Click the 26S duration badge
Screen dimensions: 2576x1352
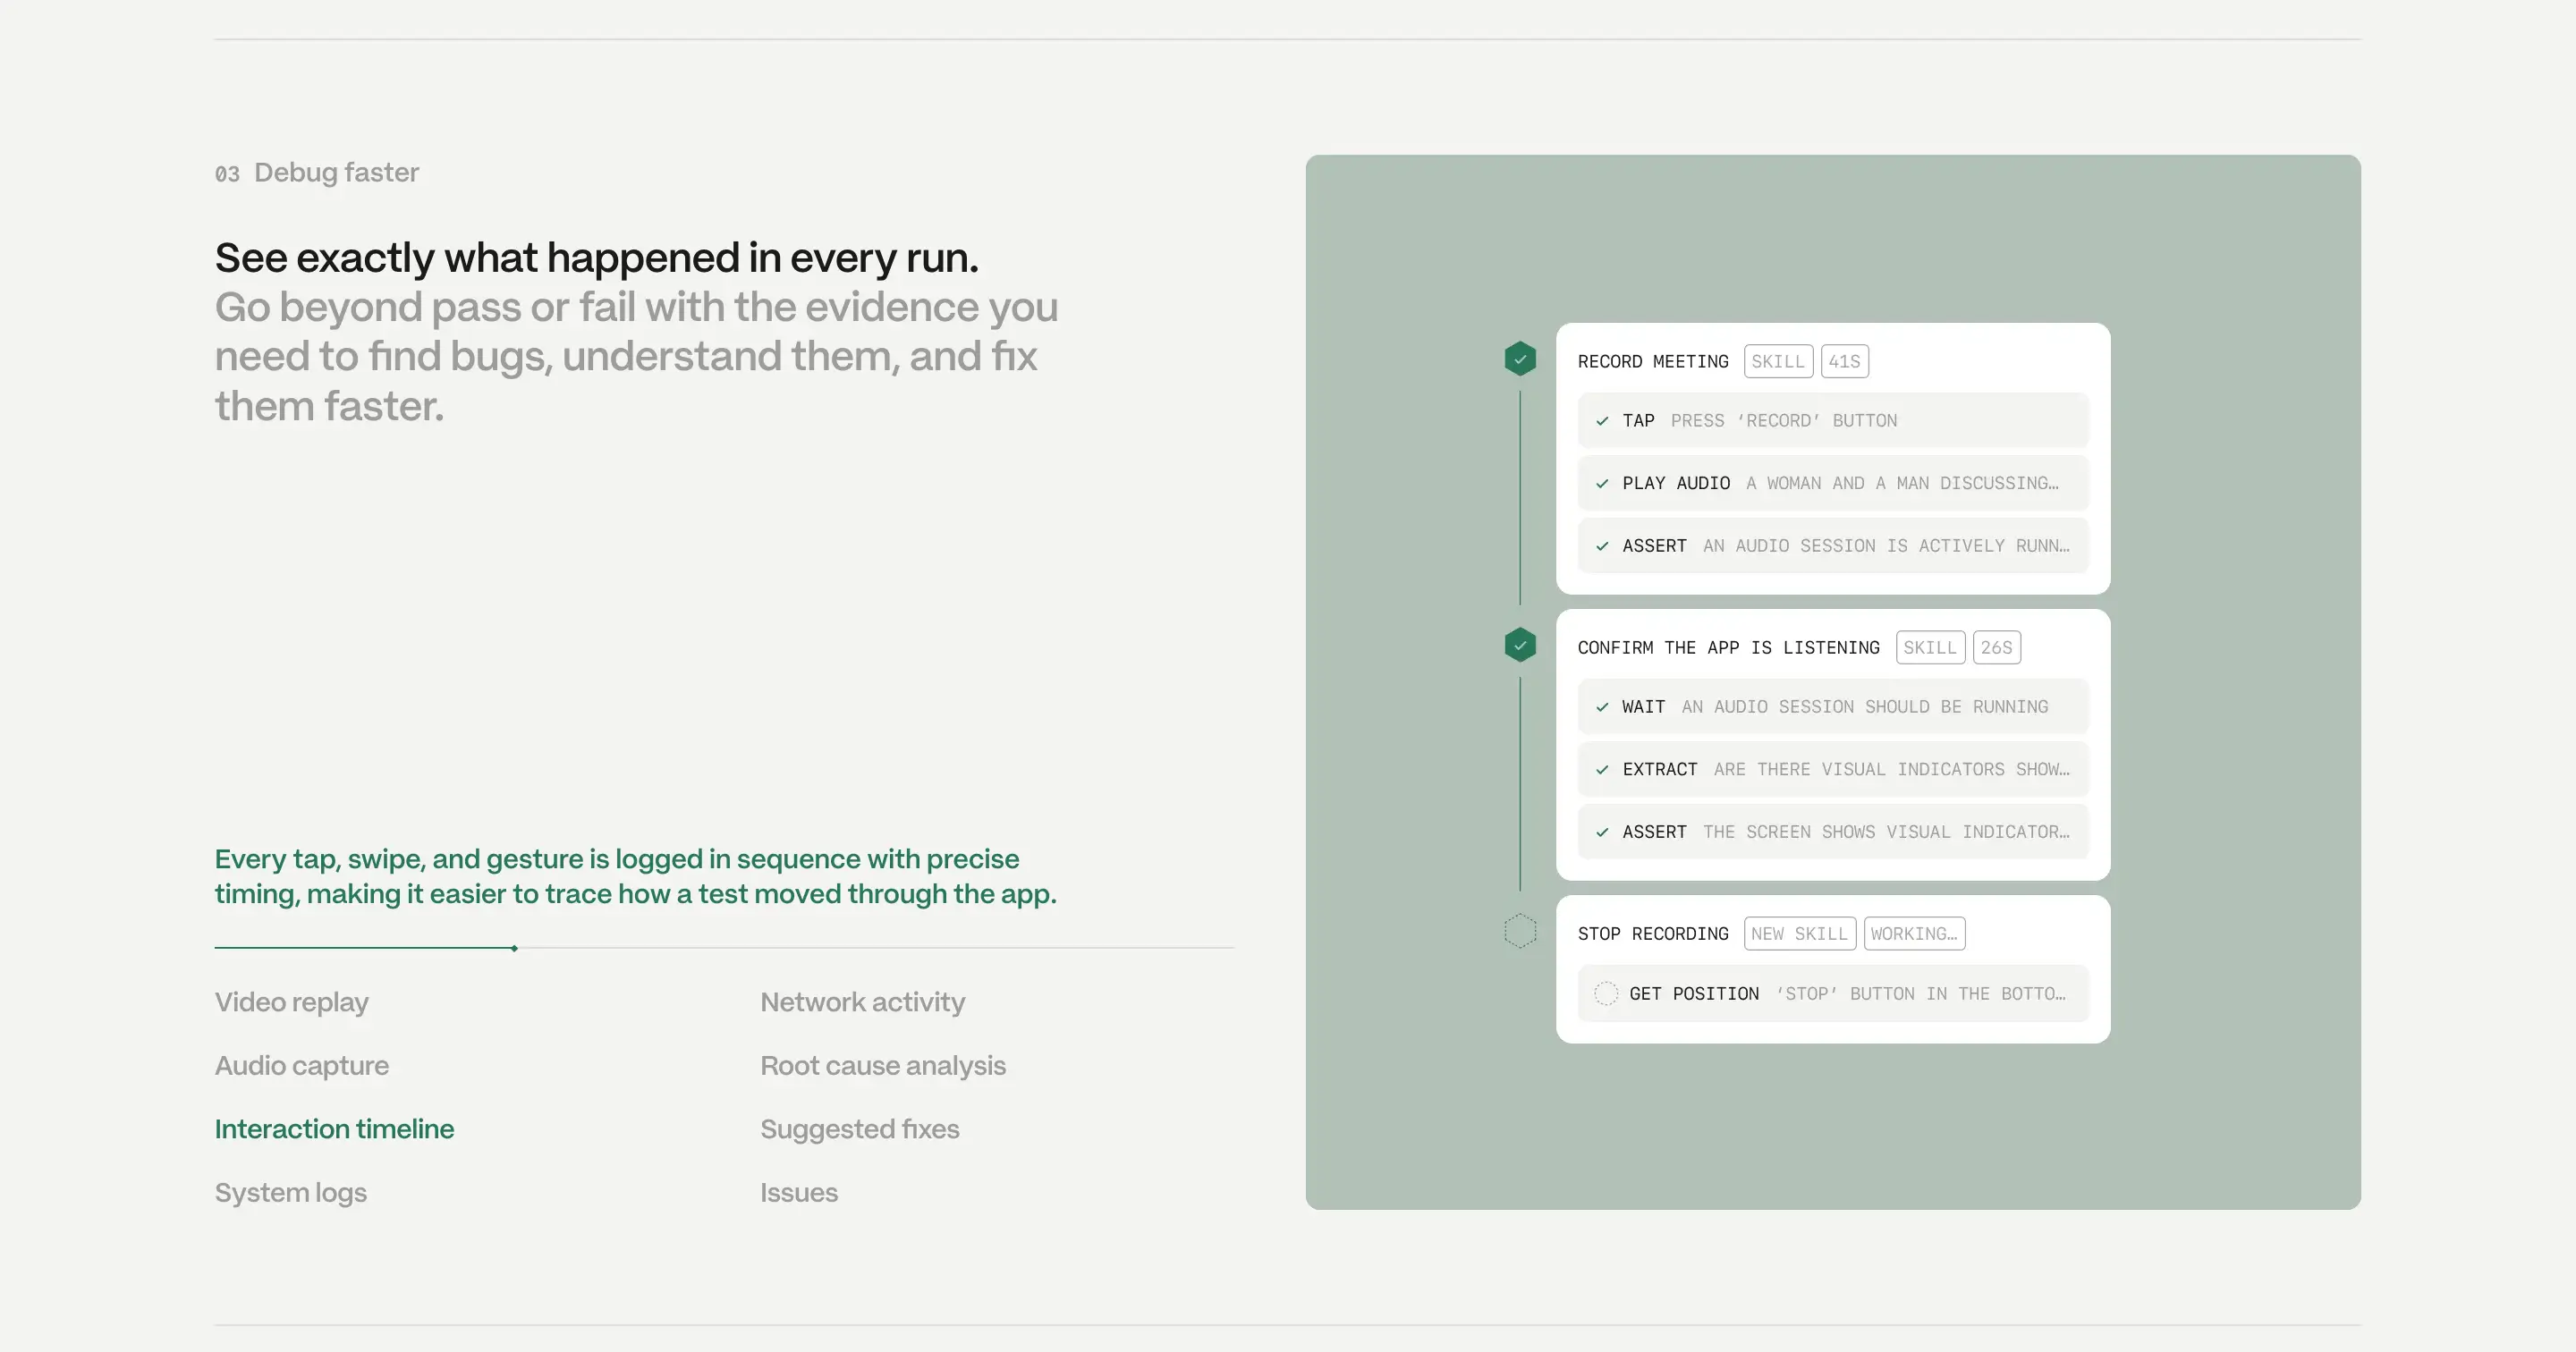click(x=1996, y=647)
